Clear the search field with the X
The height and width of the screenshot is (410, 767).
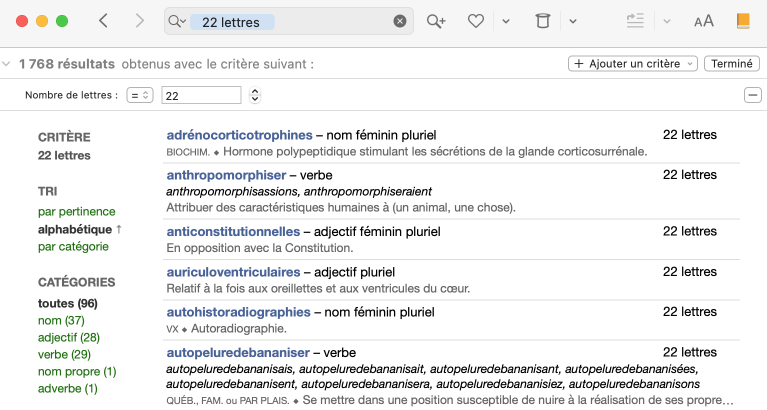400,21
